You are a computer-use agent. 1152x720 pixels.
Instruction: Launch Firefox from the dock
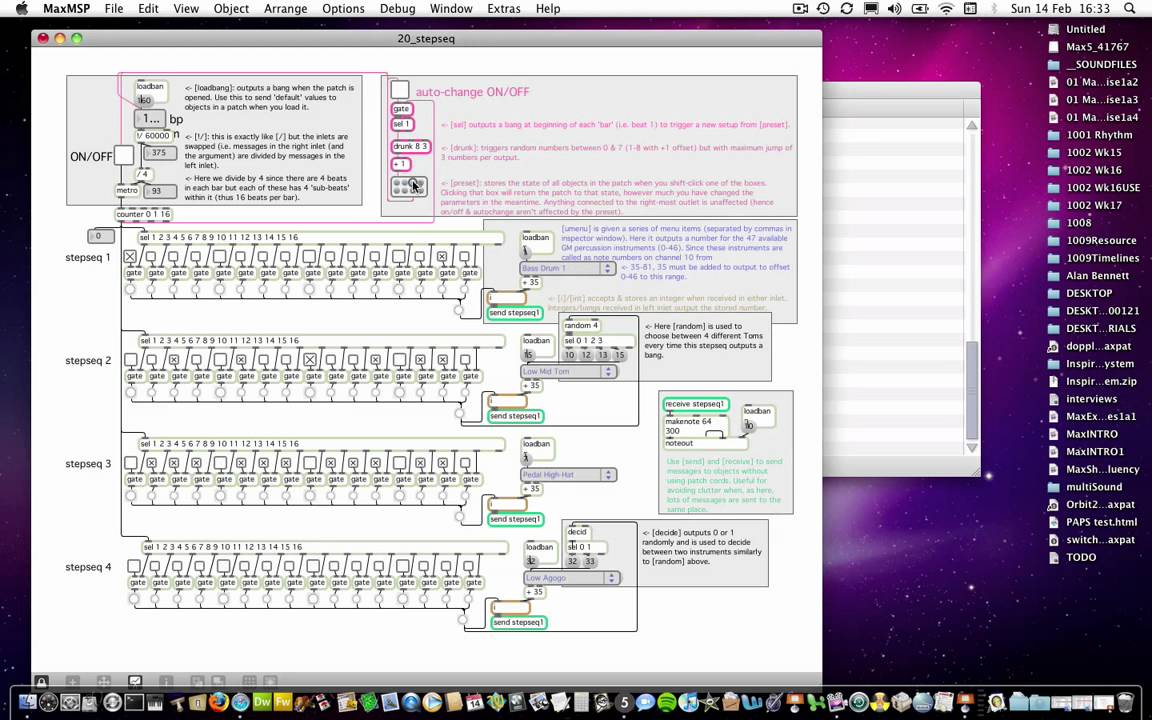(219, 702)
